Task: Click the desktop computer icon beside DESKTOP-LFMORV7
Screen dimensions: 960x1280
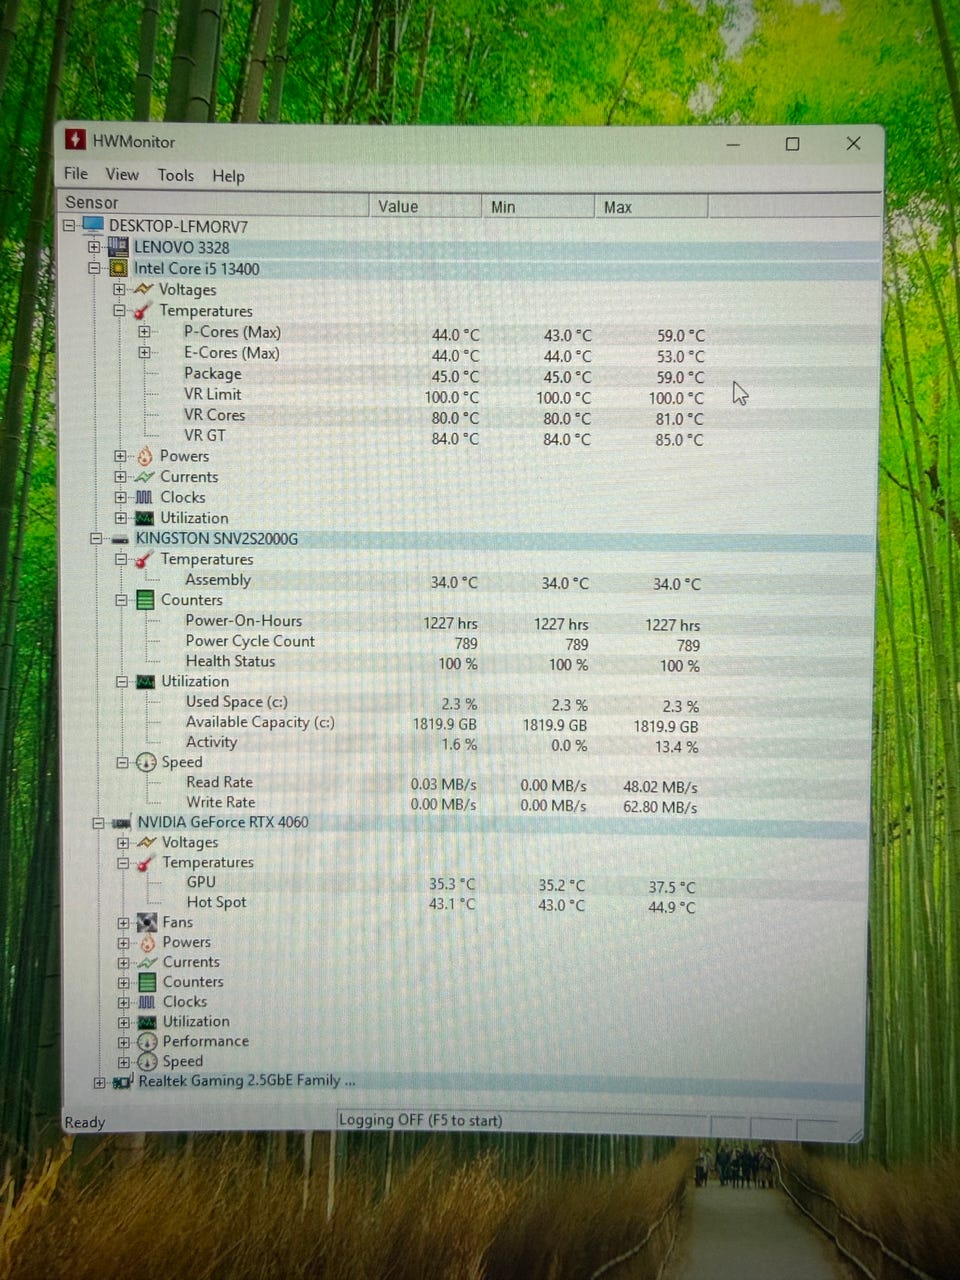Action: [x=92, y=225]
